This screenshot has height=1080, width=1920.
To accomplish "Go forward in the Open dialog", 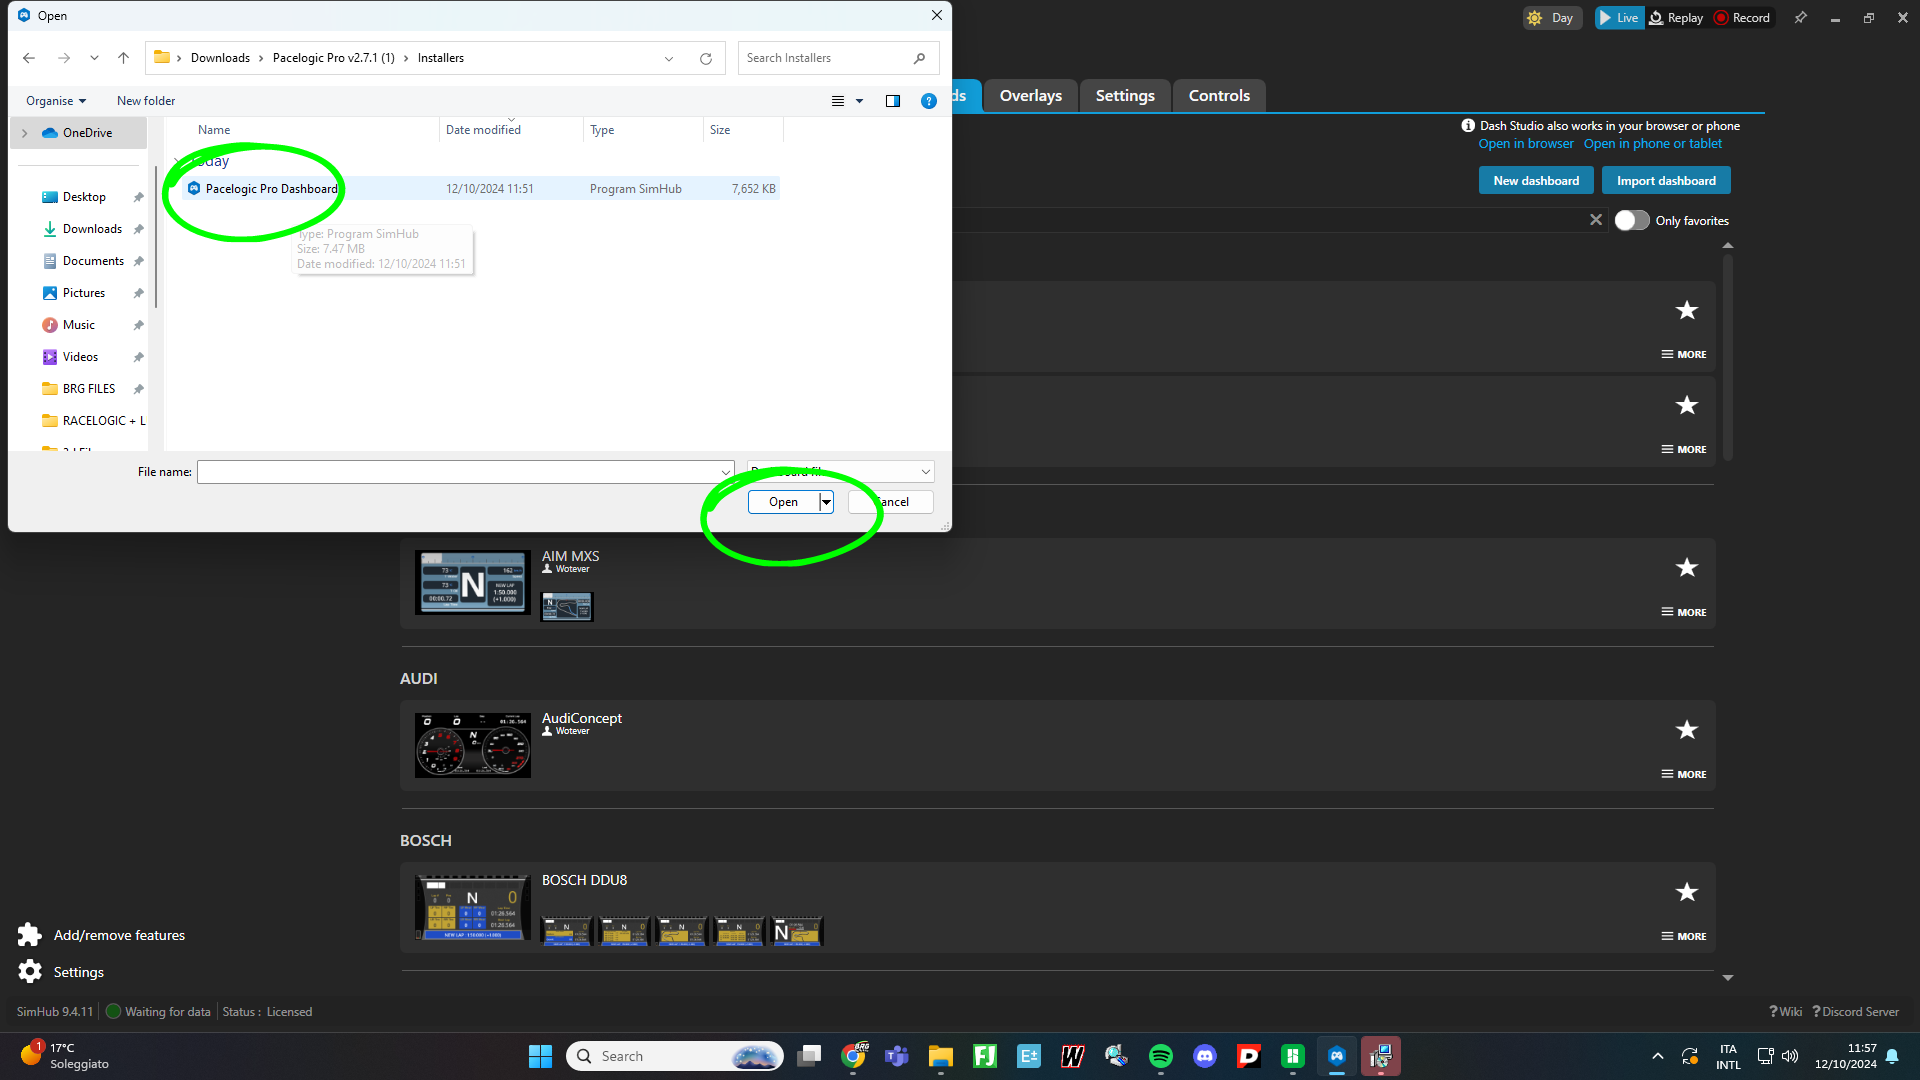I will [x=64, y=58].
